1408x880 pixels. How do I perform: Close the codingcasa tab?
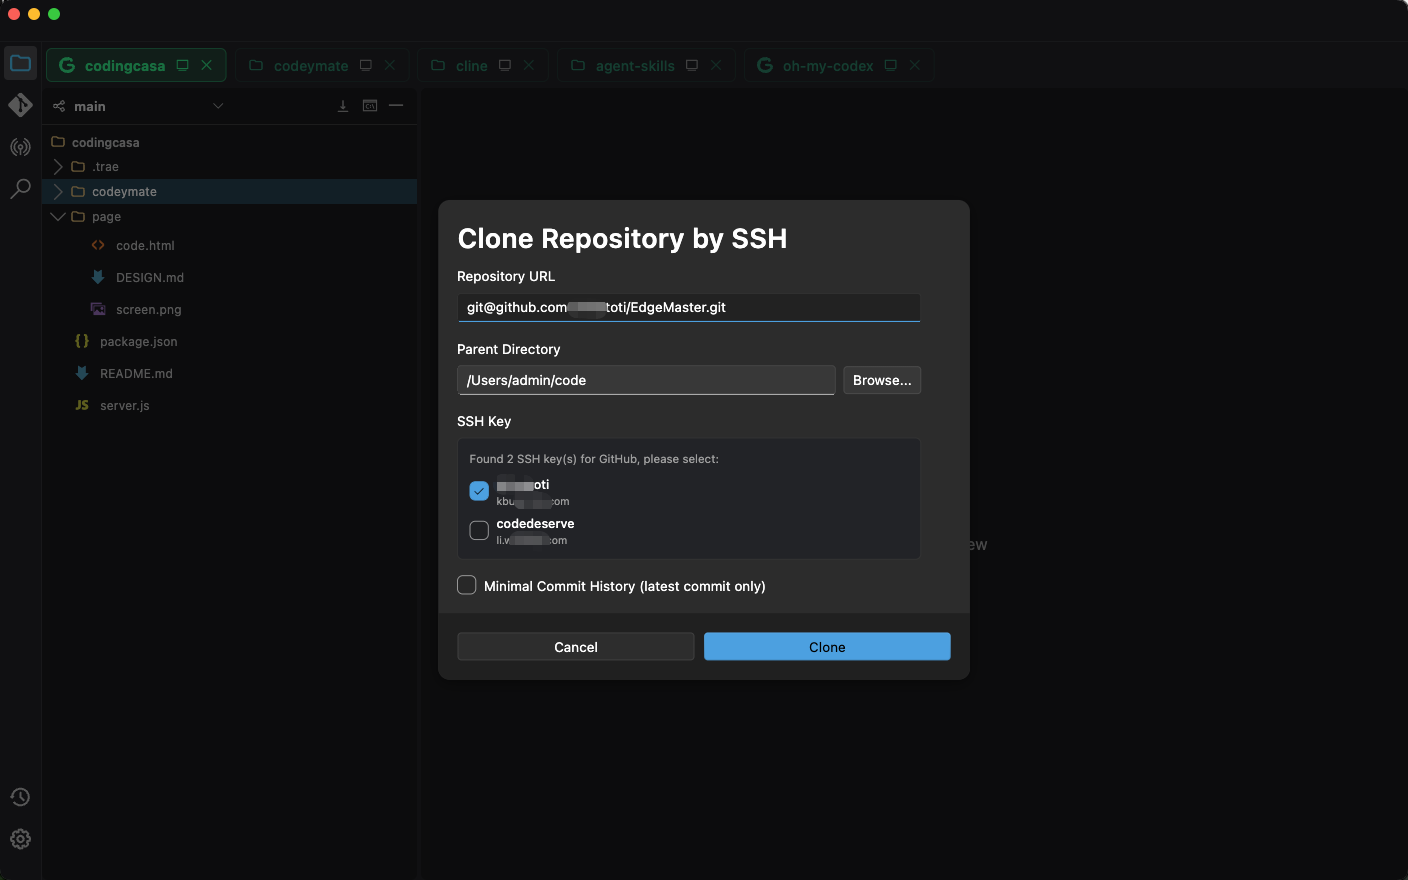206,65
